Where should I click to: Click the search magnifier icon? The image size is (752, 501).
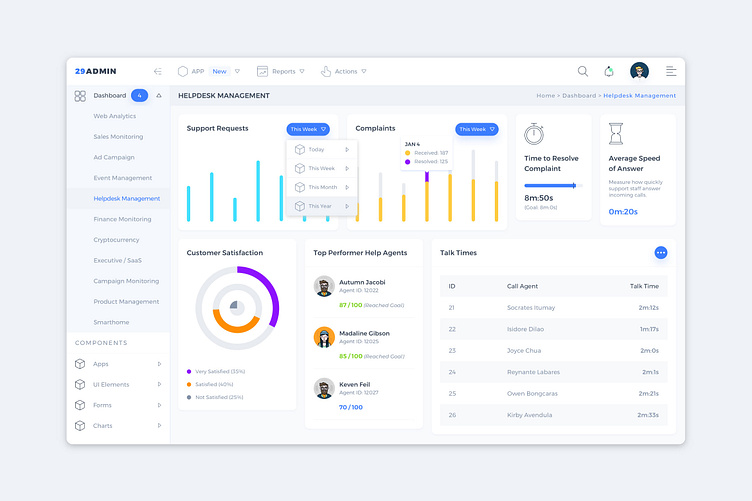tap(583, 71)
